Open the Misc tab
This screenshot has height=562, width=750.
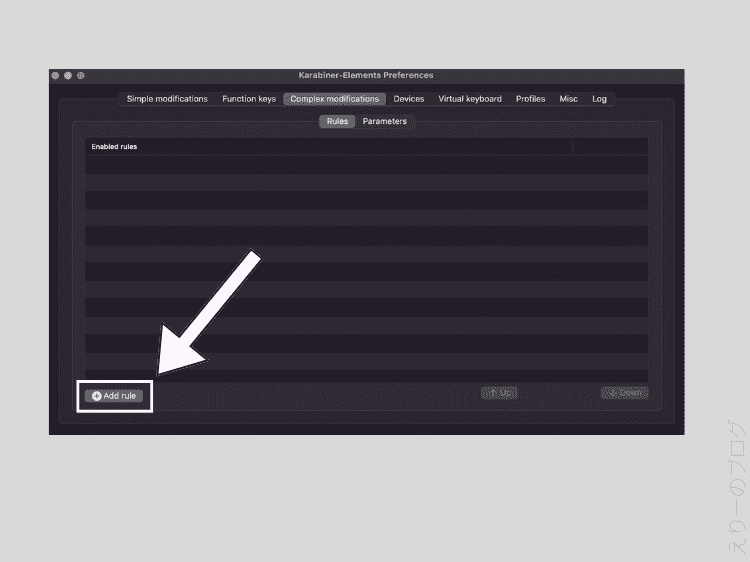[x=568, y=99]
